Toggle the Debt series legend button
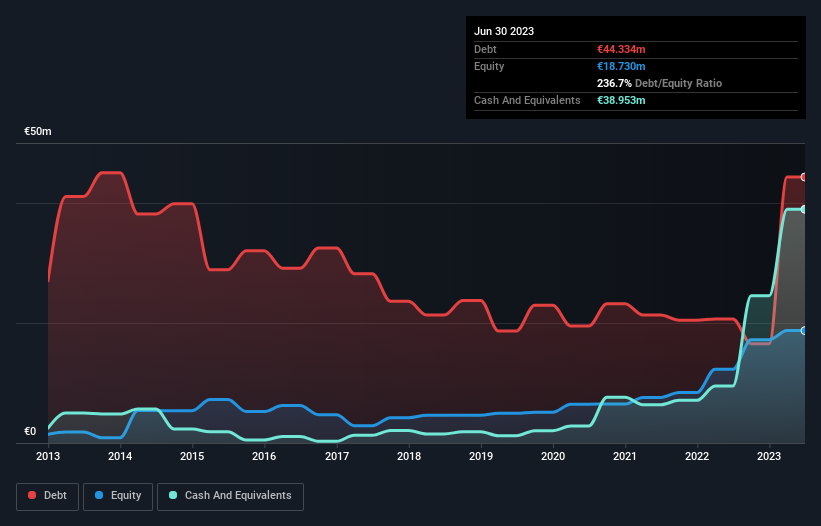 coord(48,496)
